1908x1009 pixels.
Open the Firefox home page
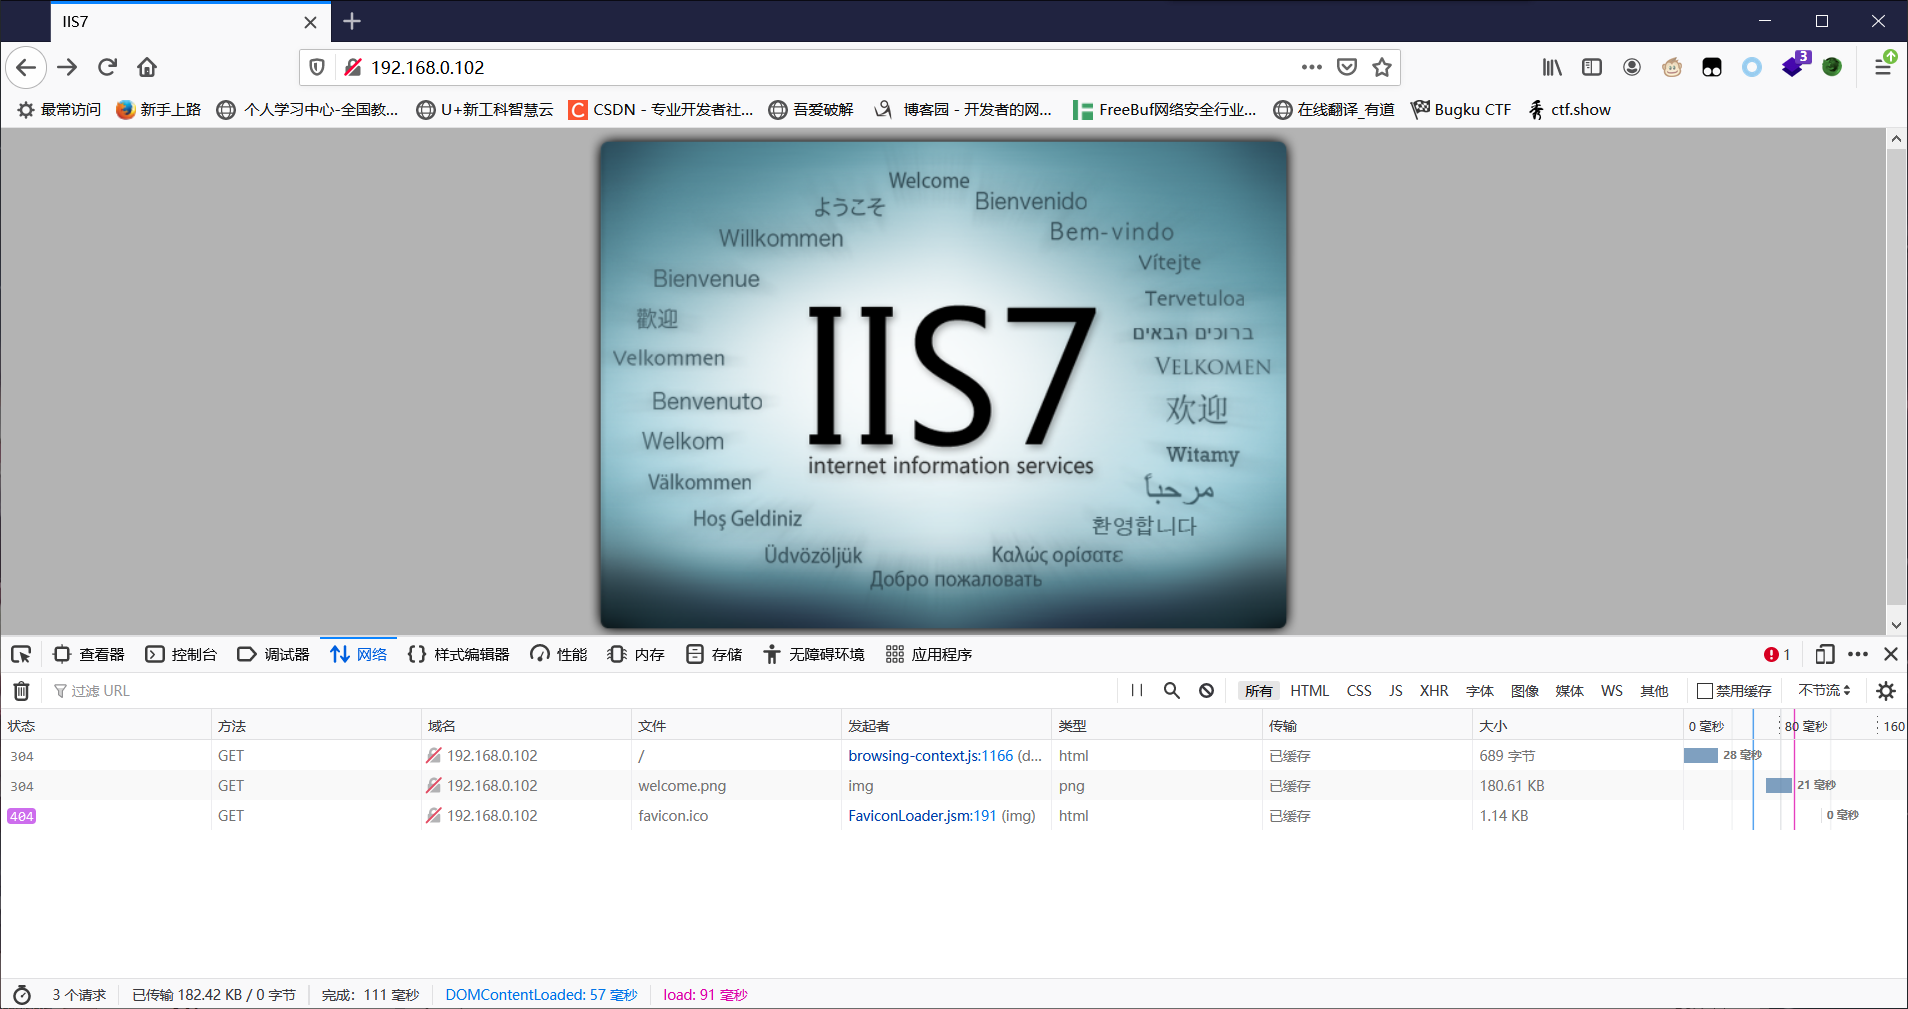click(x=147, y=67)
